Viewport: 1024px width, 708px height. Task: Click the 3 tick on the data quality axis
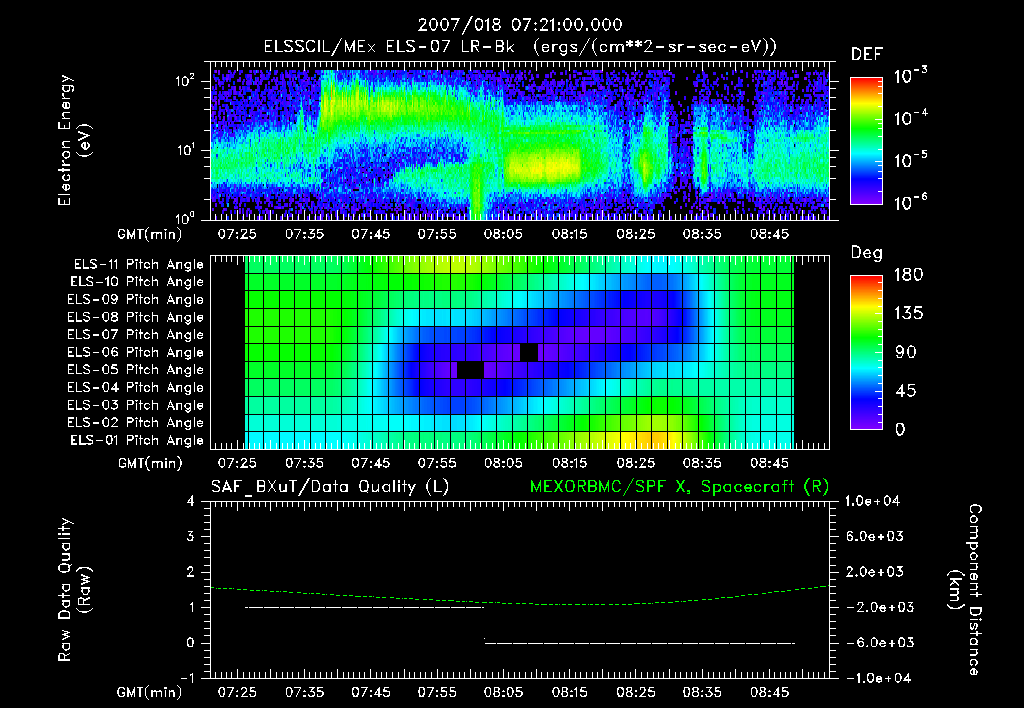(x=191, y=536)
